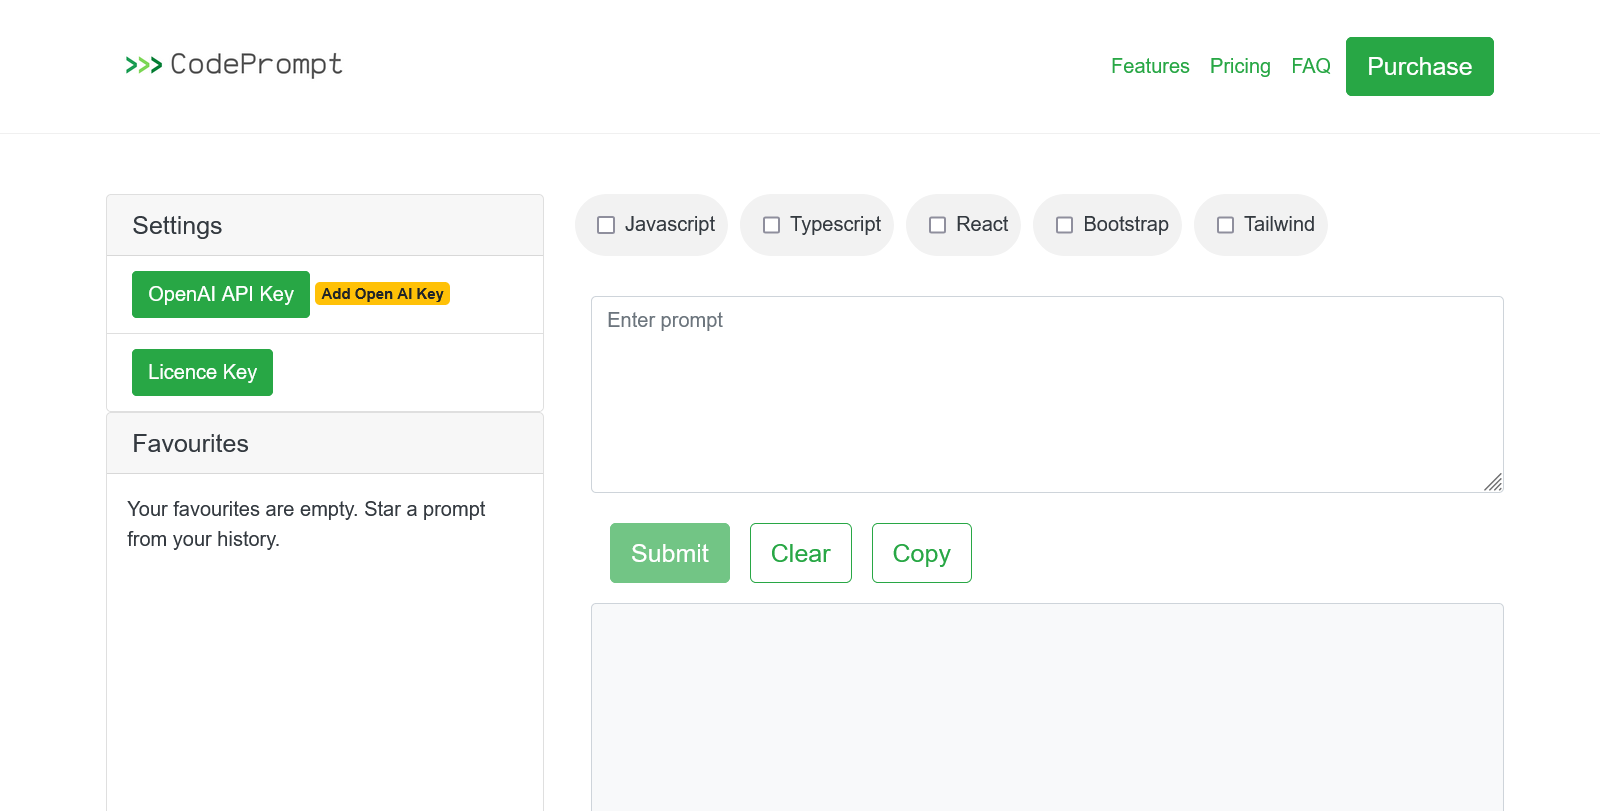The image size is (1600, 811).
Task: Click the Purchase button
Action: click(1420, 67)
